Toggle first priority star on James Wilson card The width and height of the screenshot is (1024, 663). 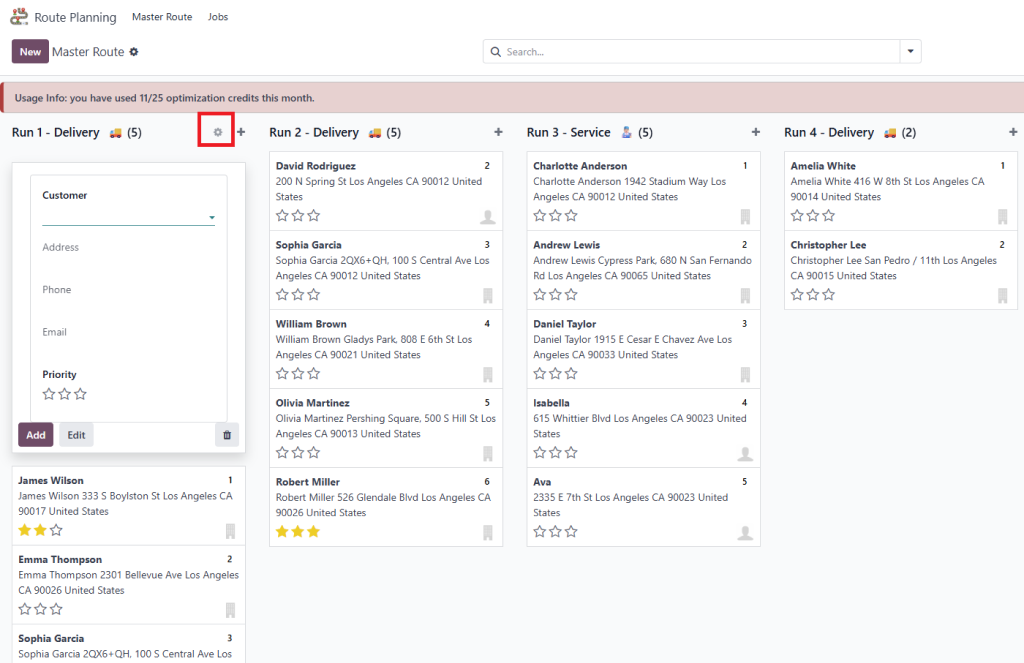click(25, 530)
